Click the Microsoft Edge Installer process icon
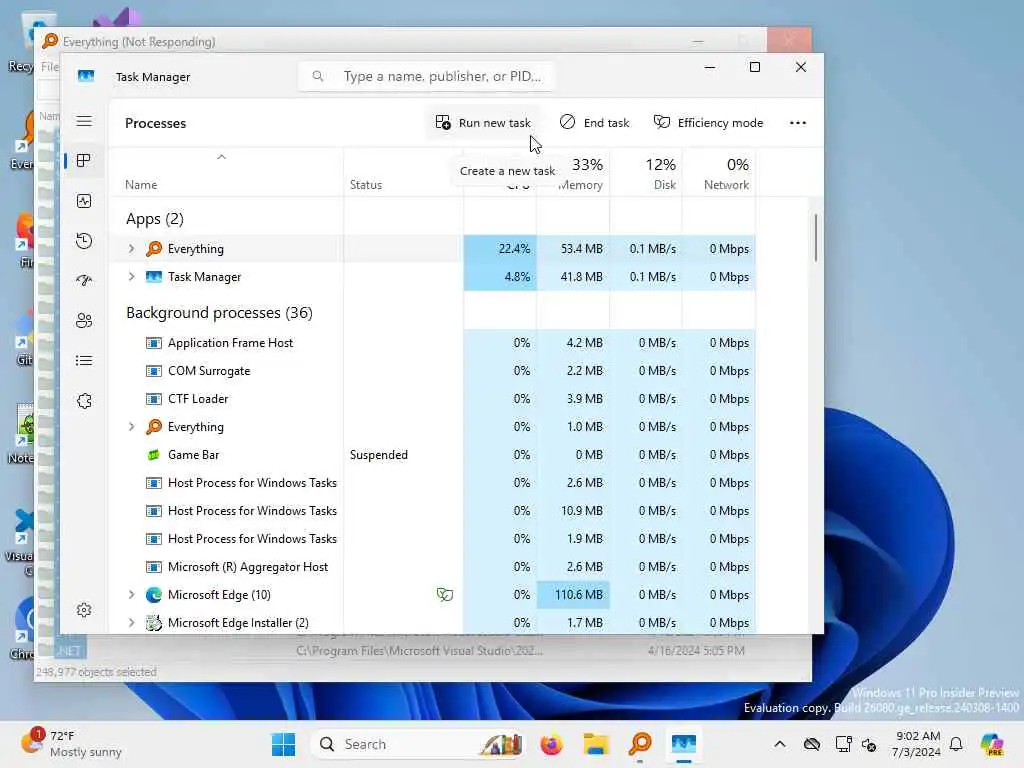 tap(153, 623)
